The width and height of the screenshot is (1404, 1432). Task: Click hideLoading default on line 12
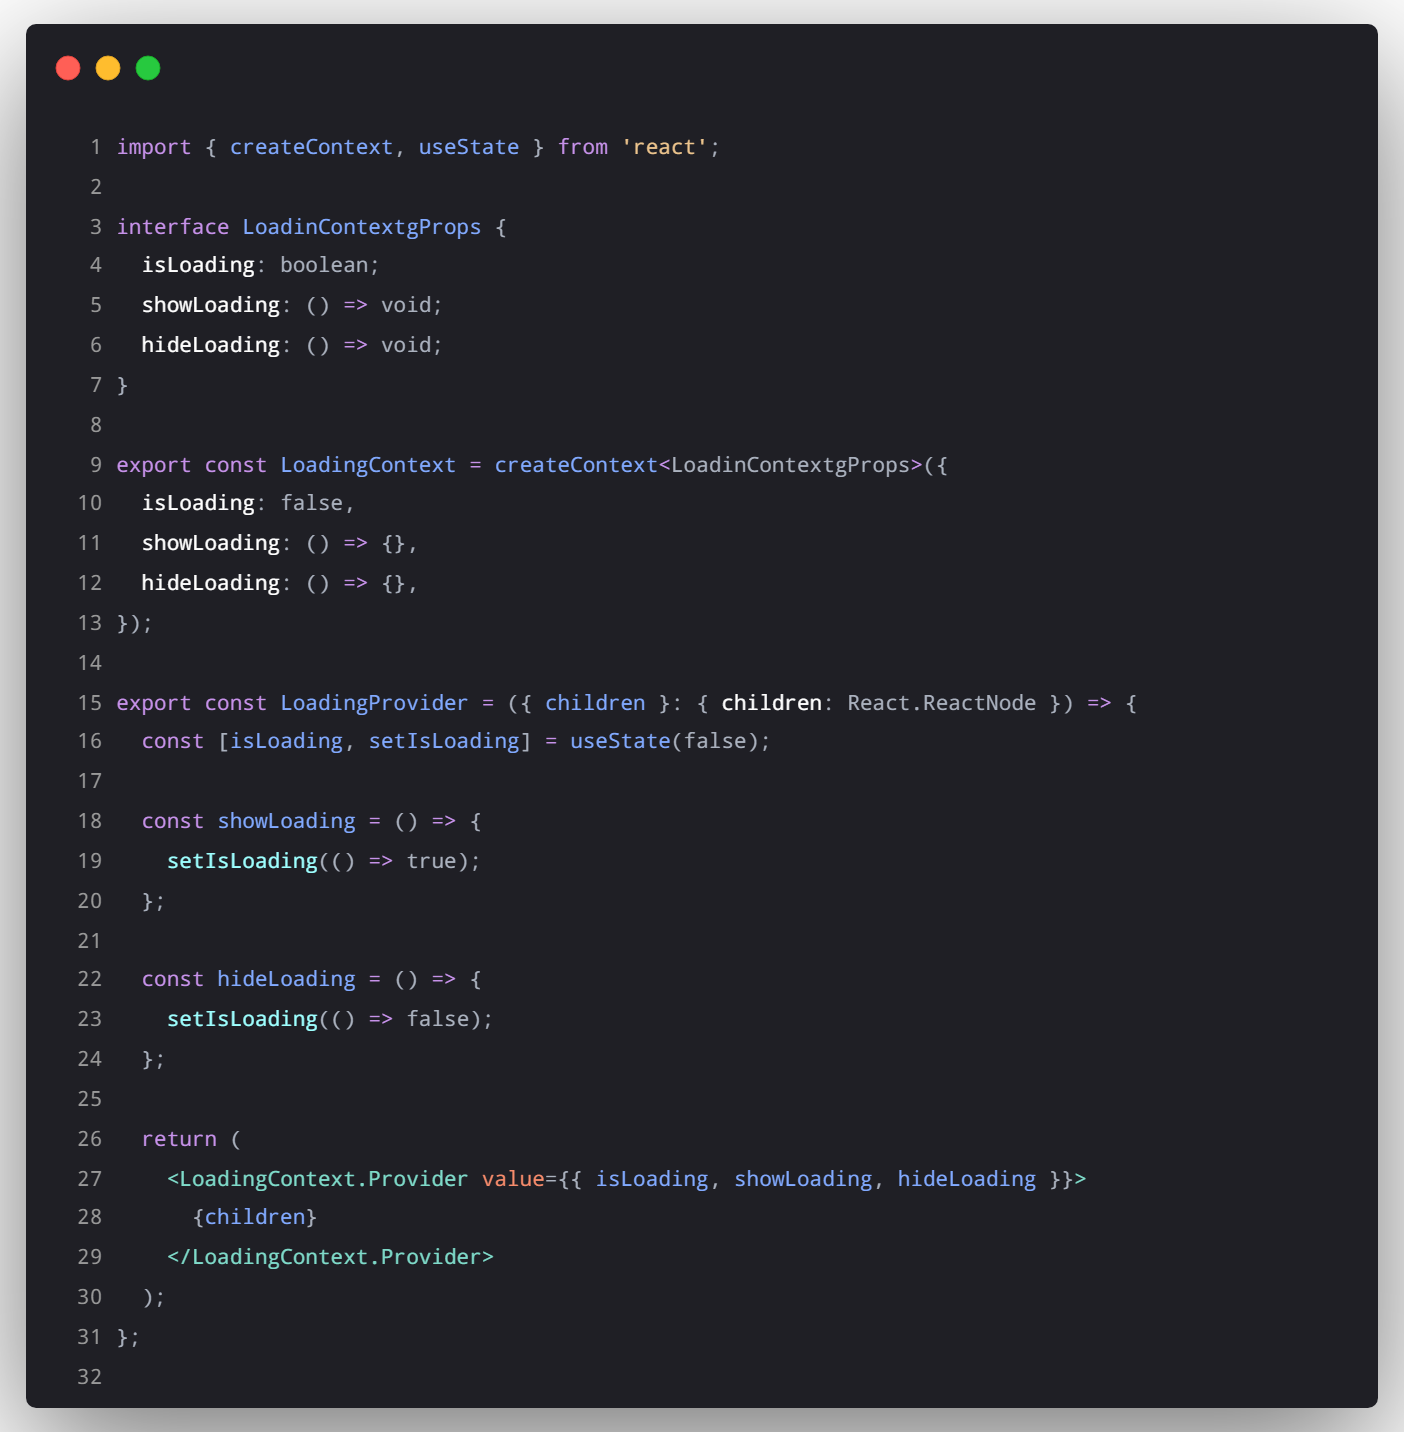(210, 583)
